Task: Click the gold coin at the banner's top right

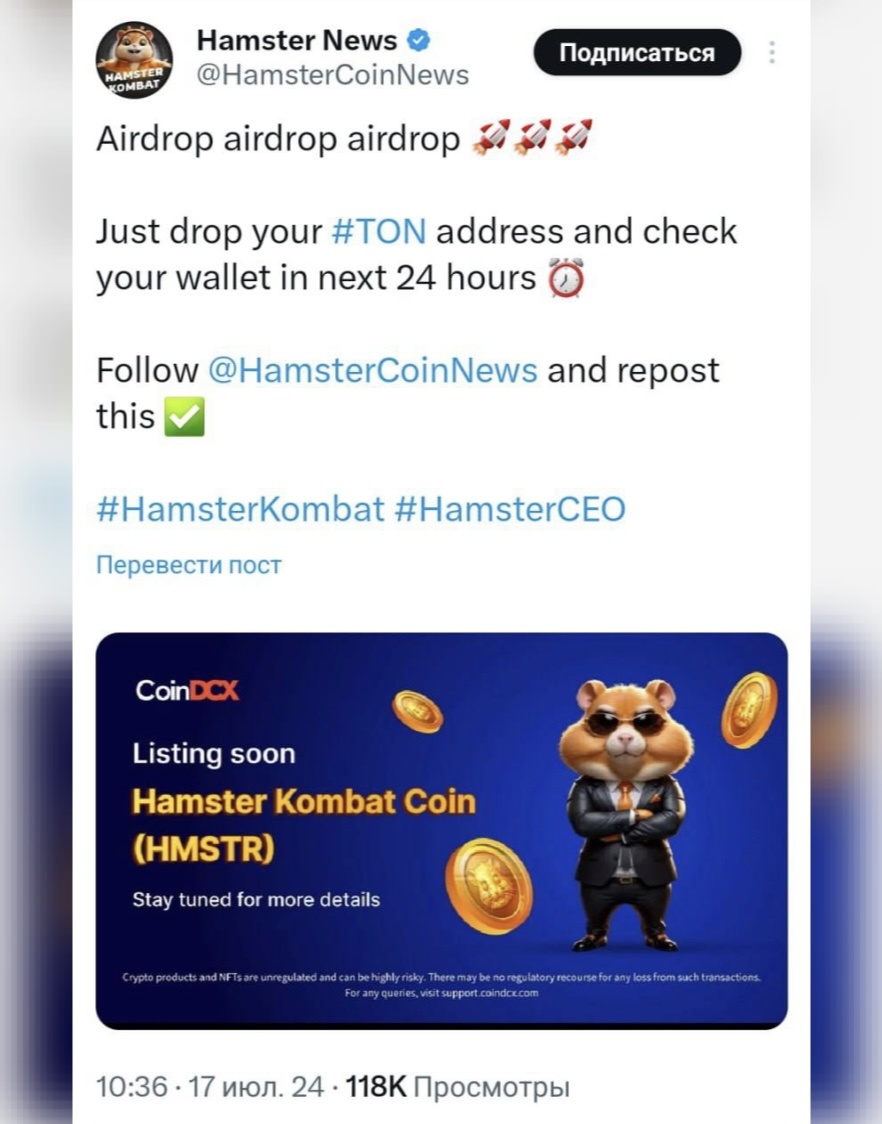Action: pos(749,710)
